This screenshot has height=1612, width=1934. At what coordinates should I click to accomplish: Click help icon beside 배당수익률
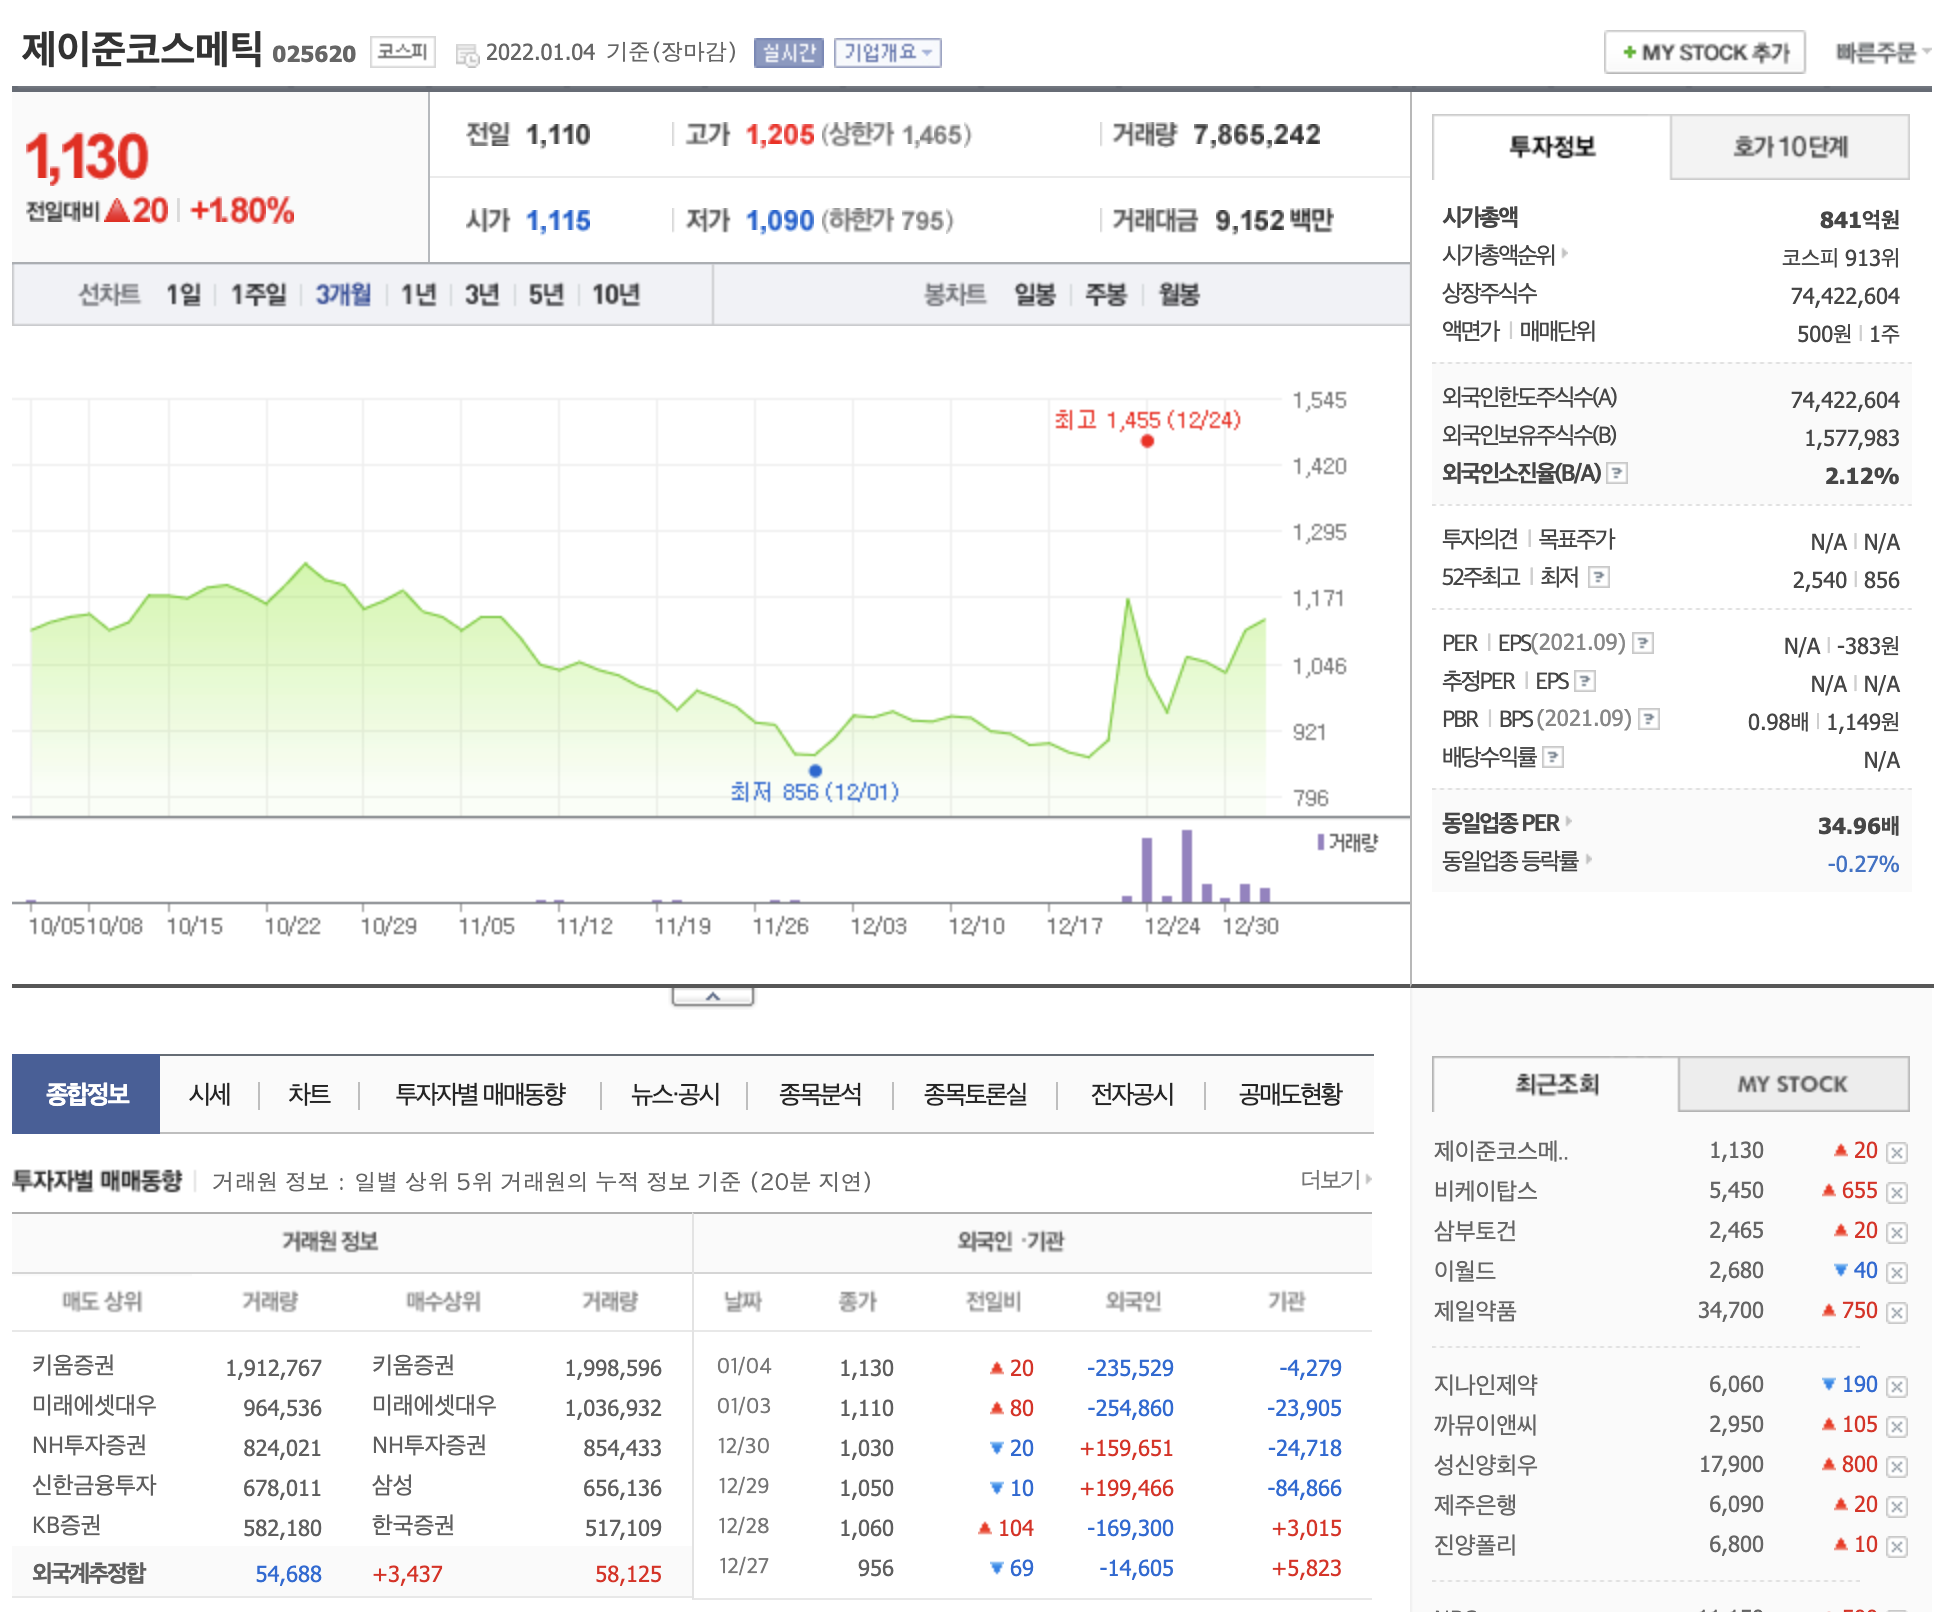[x=1552, y=757]
